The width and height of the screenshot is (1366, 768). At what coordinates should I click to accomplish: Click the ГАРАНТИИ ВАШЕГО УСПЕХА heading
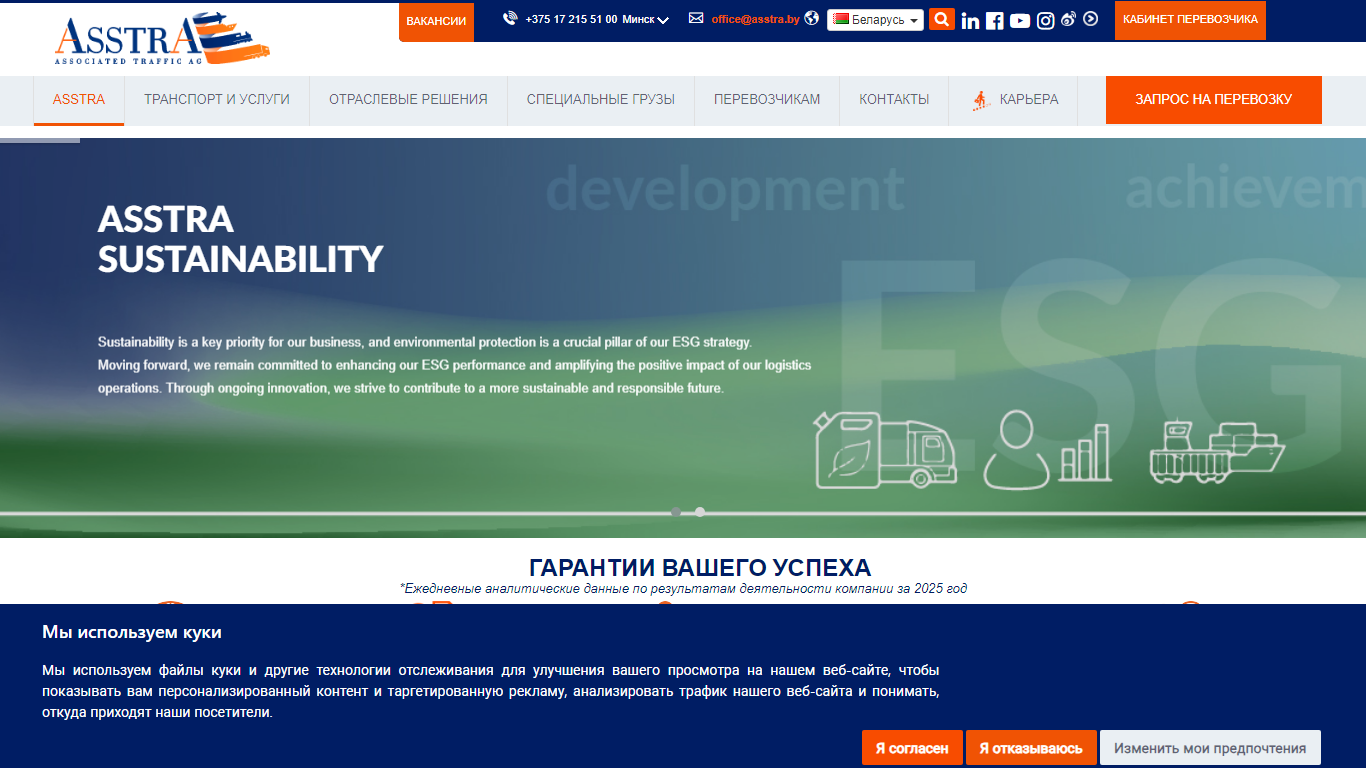[x=700, y=568]
